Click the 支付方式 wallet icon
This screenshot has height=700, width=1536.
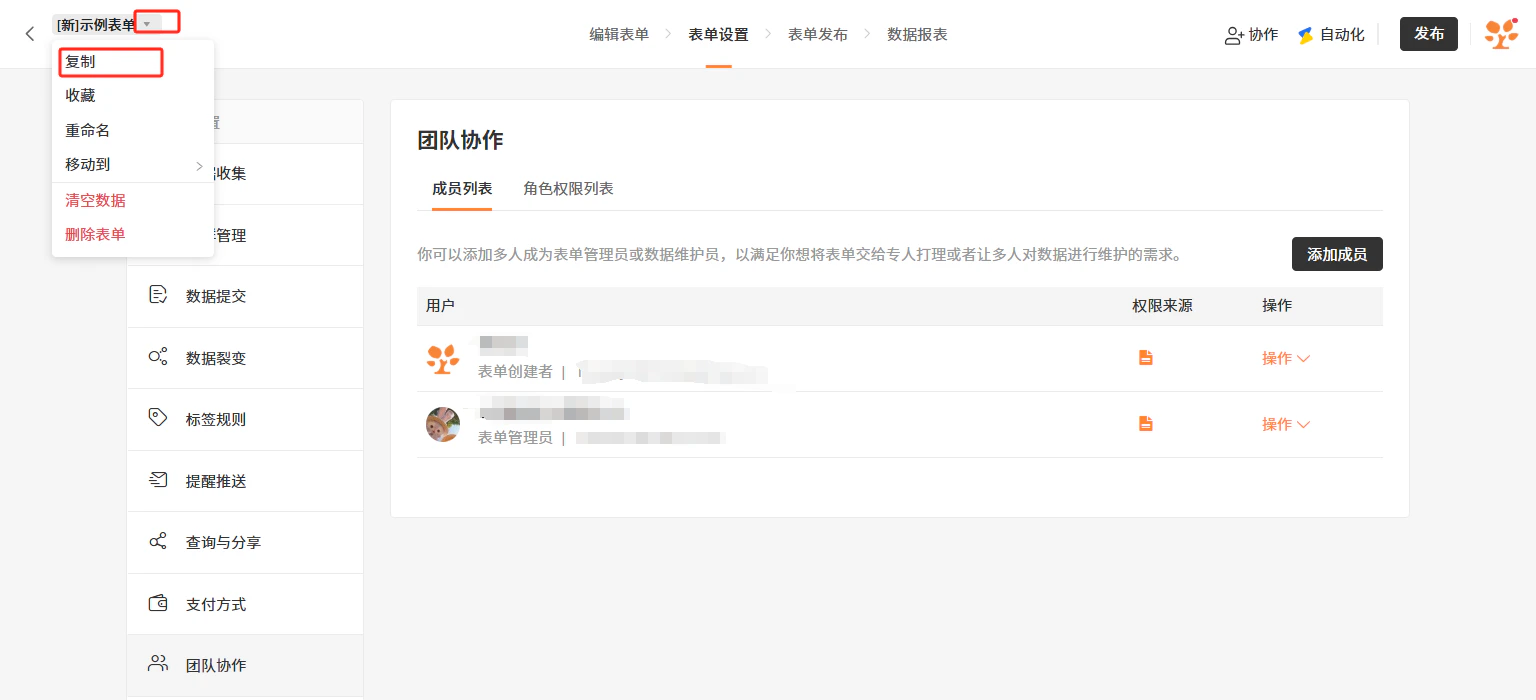[158, 603]
